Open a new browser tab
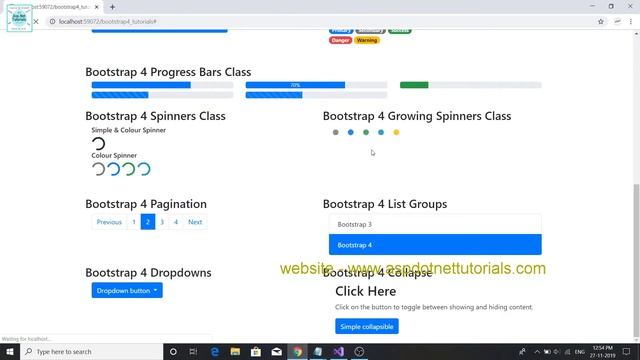The width and height of the screenshot is (640, 360). coord(112,7)
